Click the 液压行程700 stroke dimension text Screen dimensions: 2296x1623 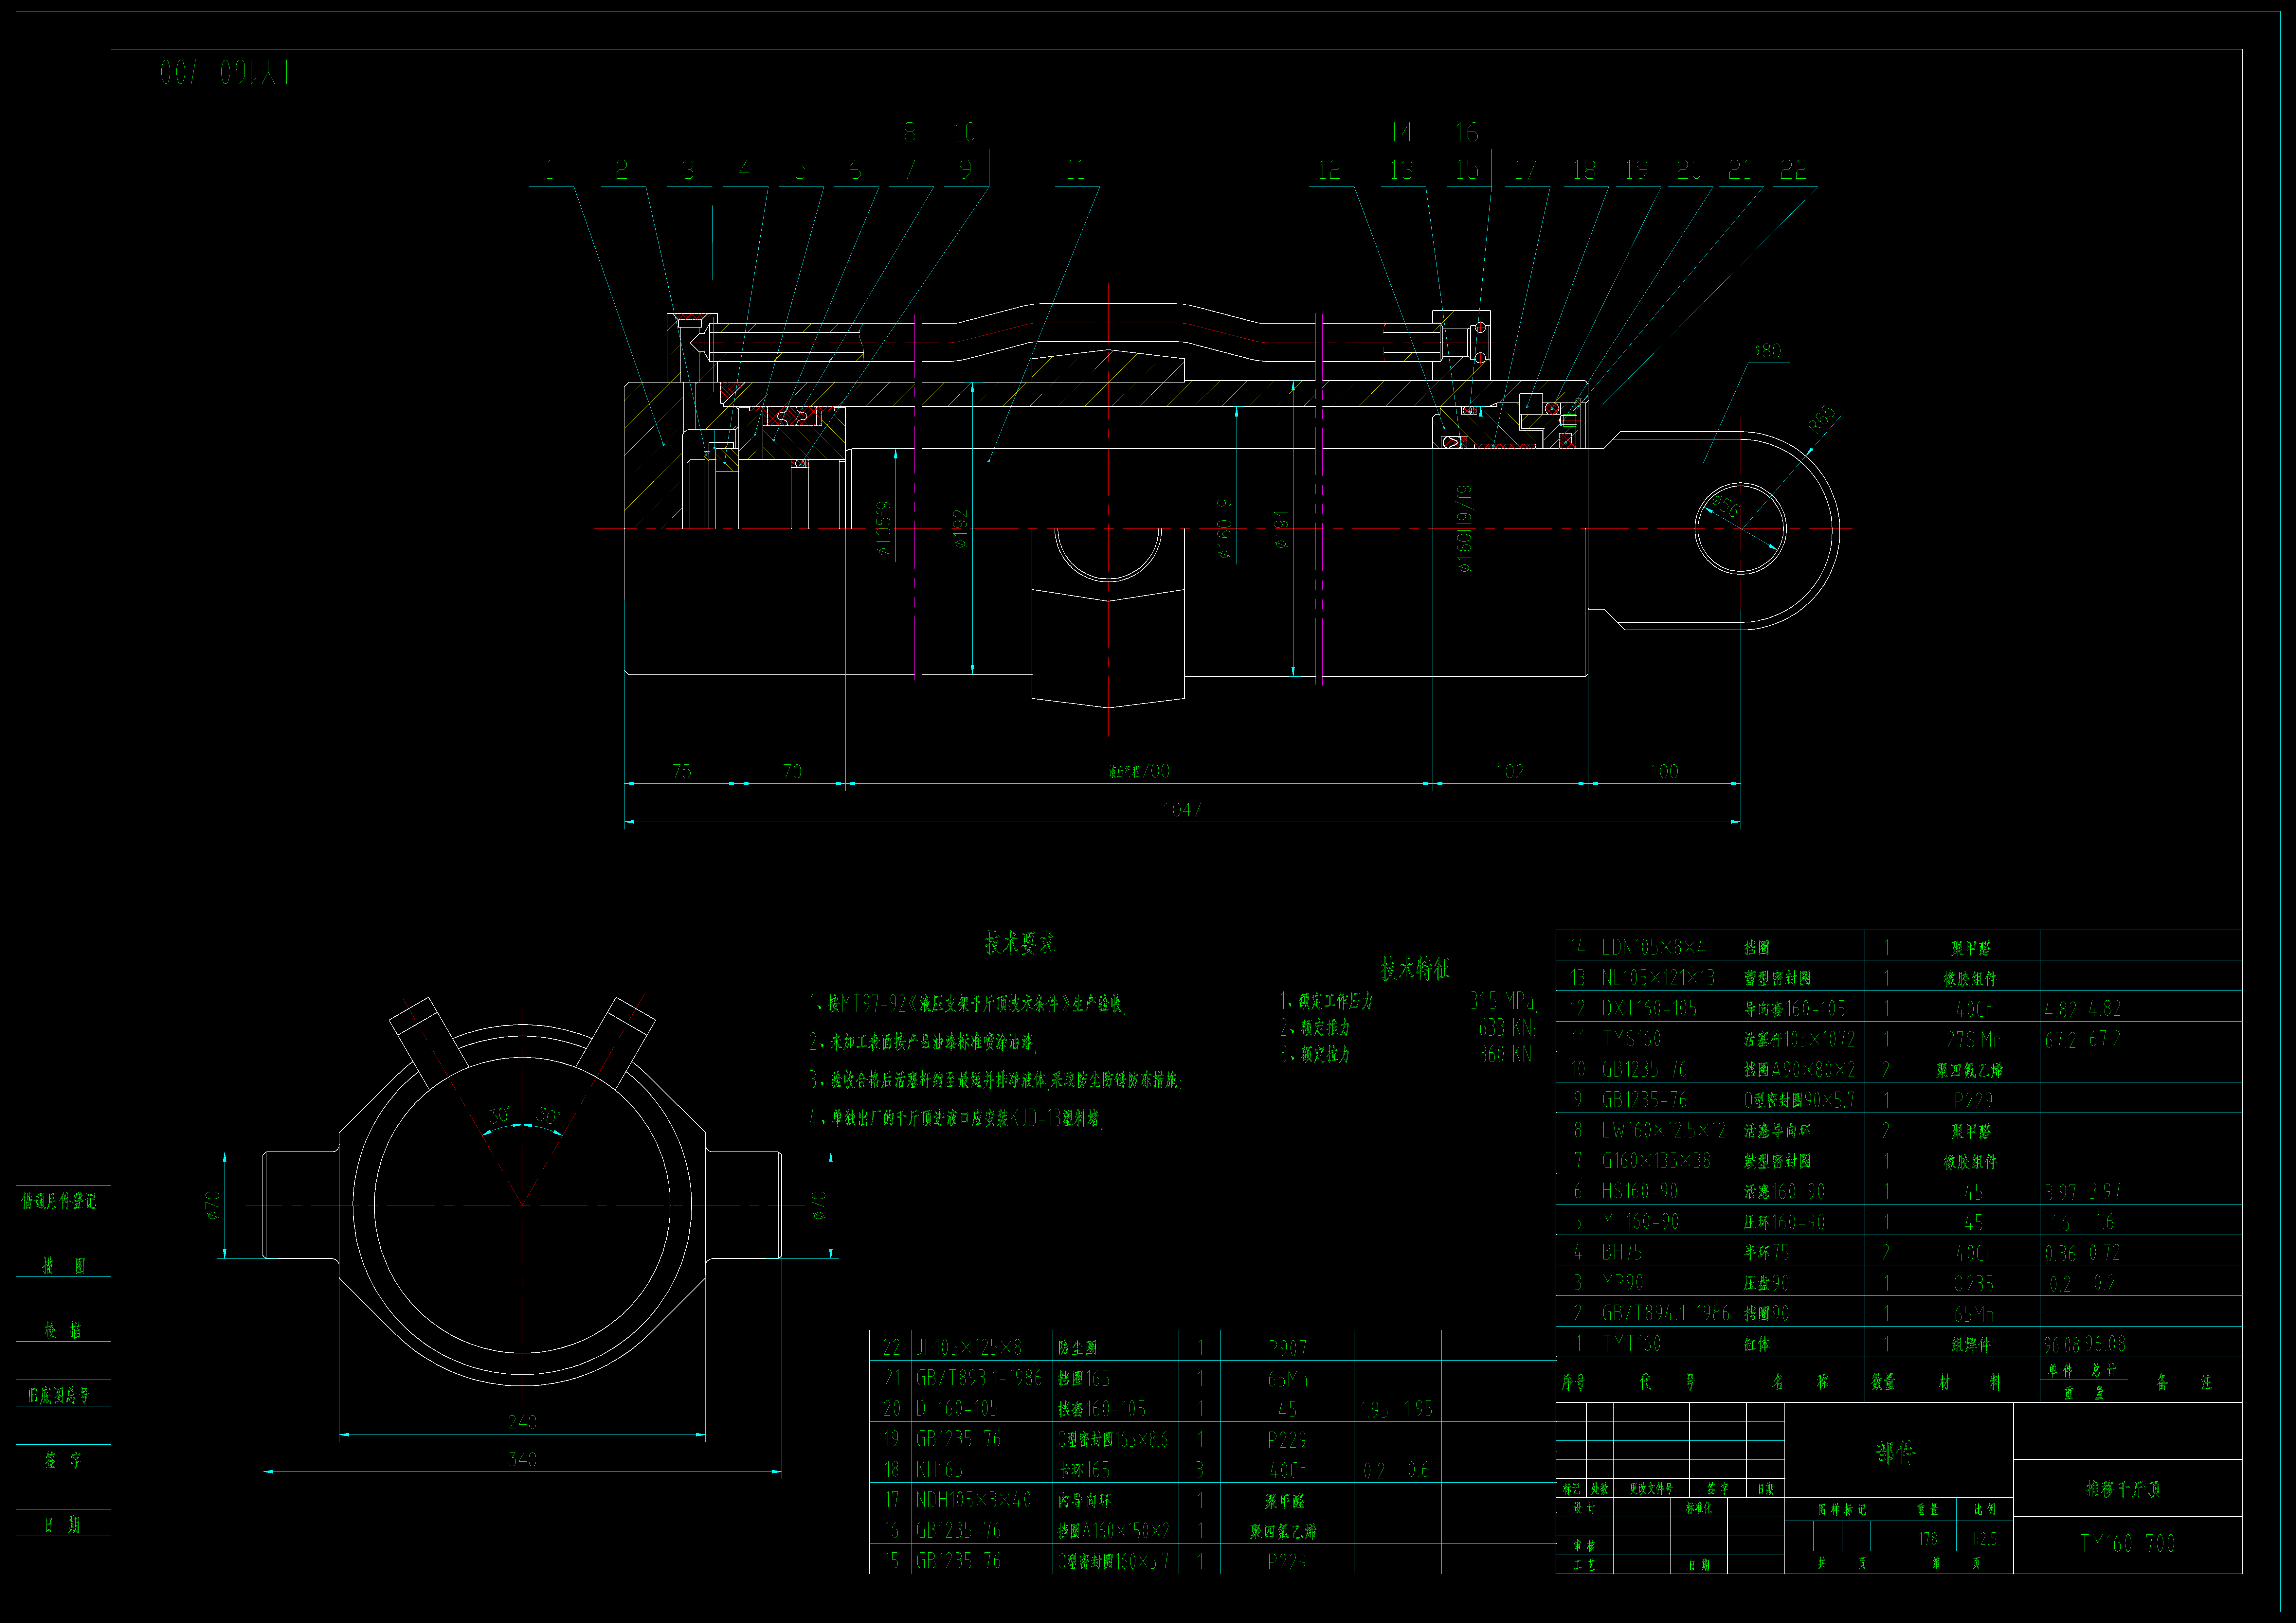[x=1139, y=771]
